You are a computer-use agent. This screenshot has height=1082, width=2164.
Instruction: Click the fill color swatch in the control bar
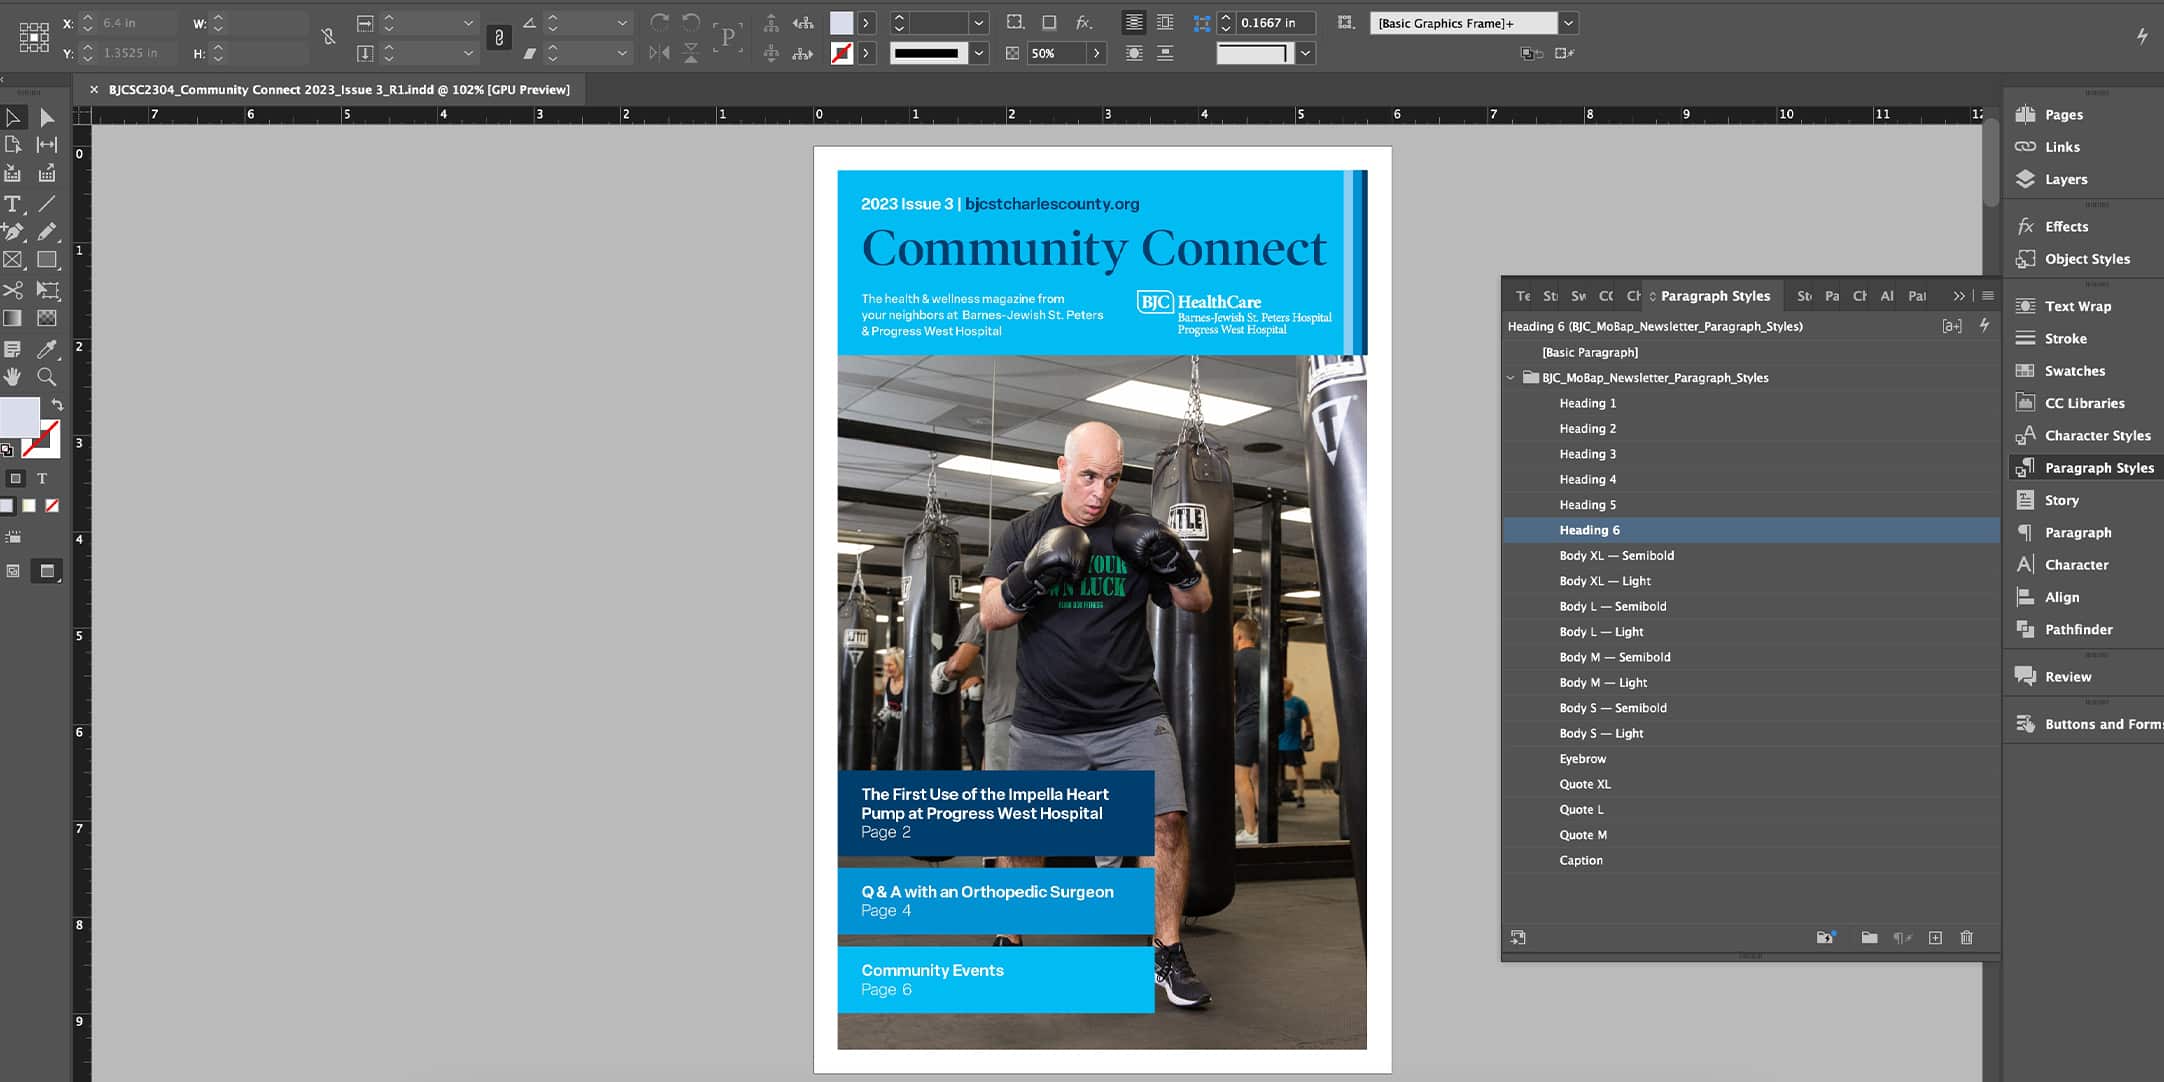coord(842,23)
